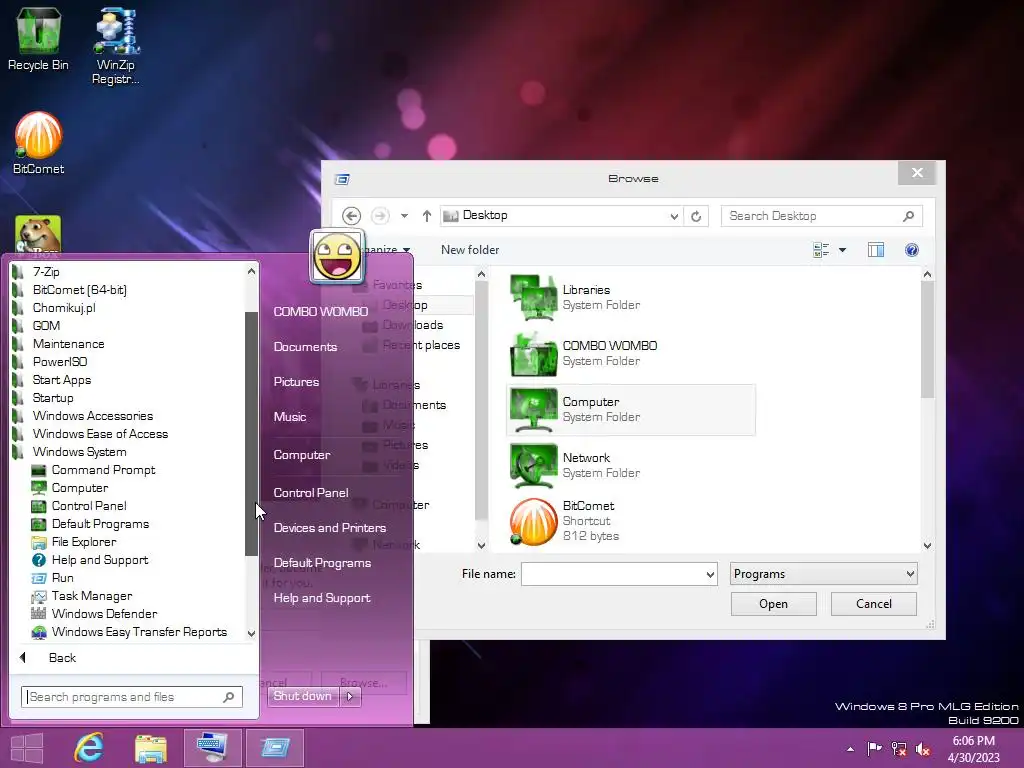
Task: Click the Shut down button
Action: [303, 696]
